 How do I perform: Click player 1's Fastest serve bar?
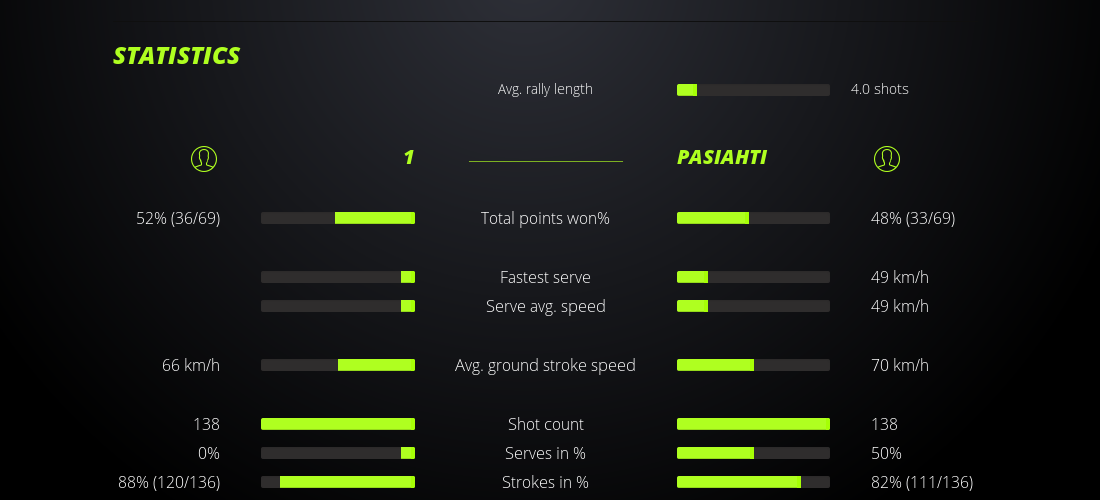[338, 277]
